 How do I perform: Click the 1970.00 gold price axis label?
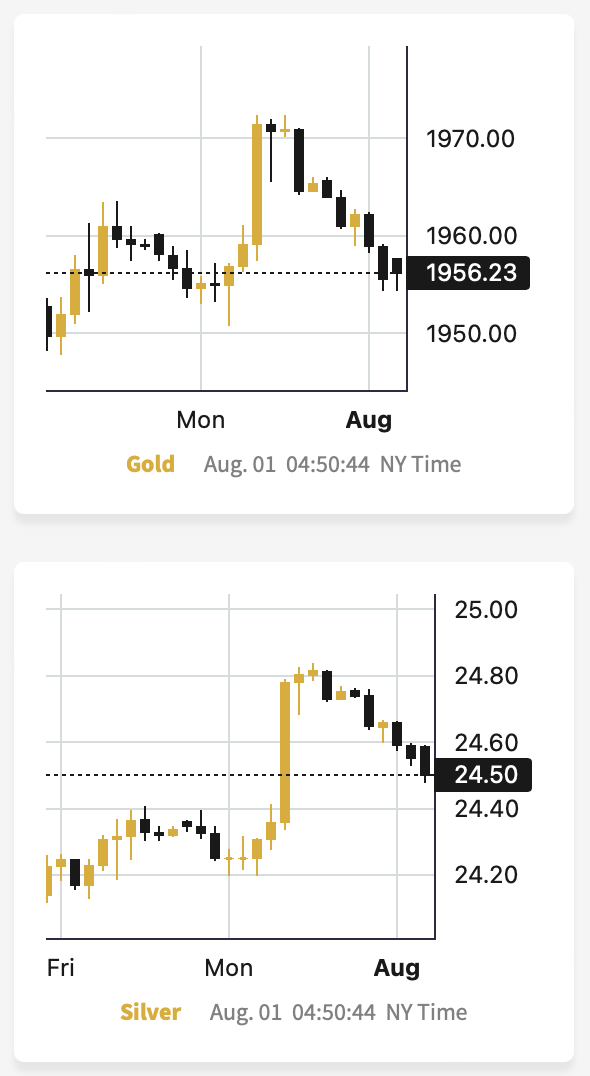pyautogui.click(x=471, y=139)
